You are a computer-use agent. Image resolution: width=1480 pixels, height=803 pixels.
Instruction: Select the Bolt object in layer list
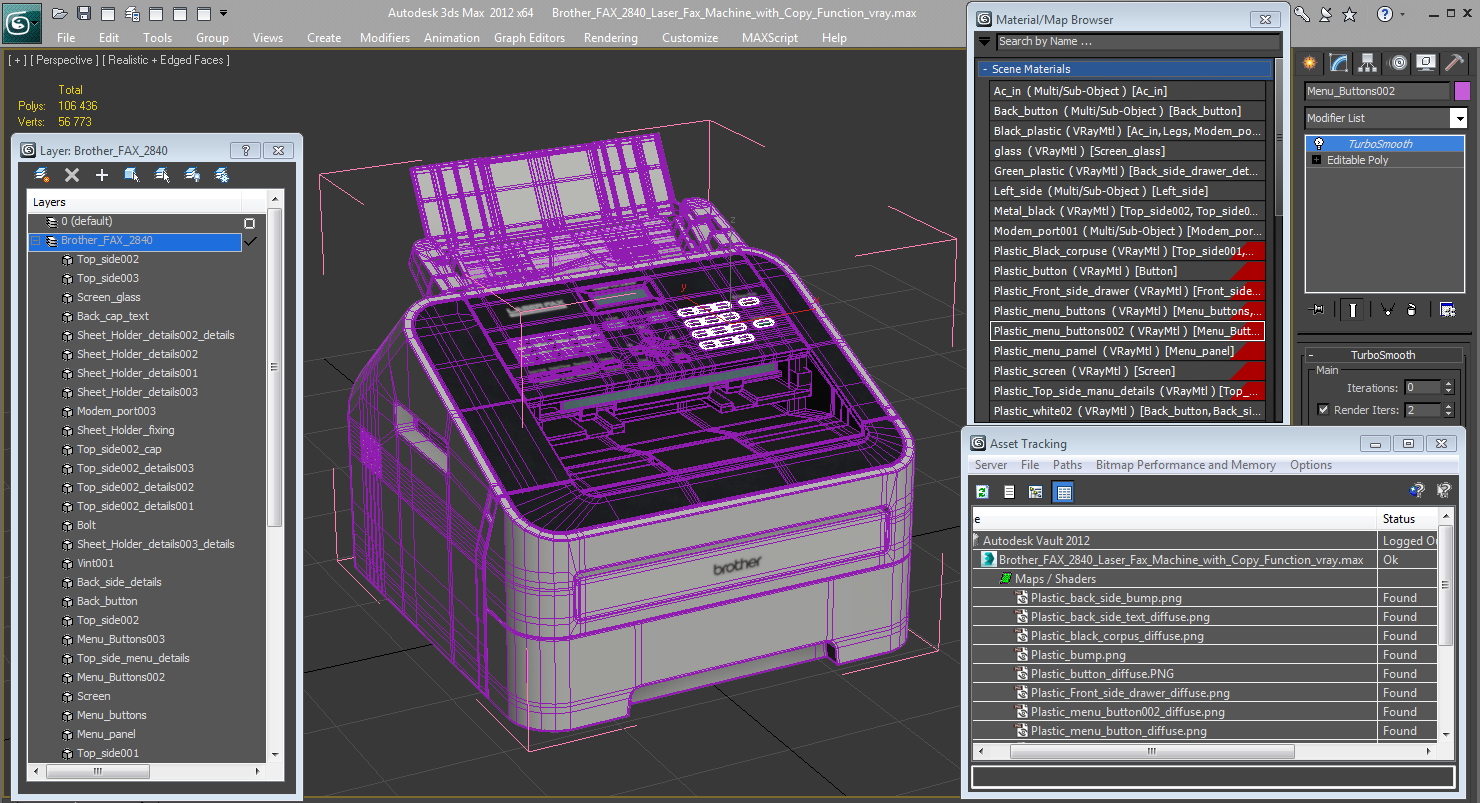[87, 525]
